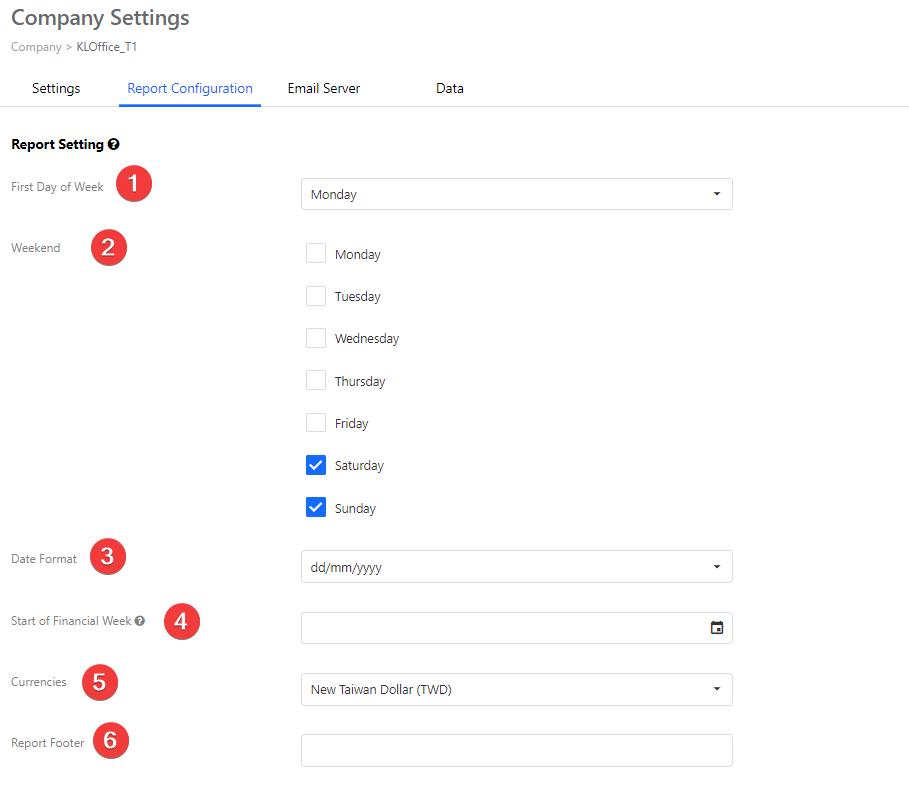Expand the Date Format dropdown
The image size is (909, 811).
click(517, 567)
